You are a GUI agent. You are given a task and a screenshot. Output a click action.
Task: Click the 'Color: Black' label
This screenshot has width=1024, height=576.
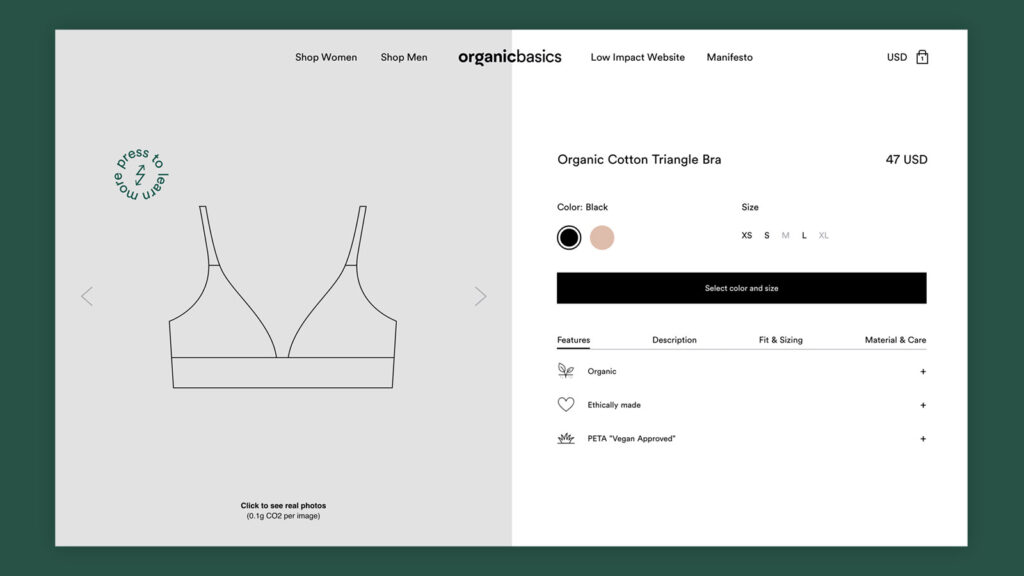click(582, 207)
